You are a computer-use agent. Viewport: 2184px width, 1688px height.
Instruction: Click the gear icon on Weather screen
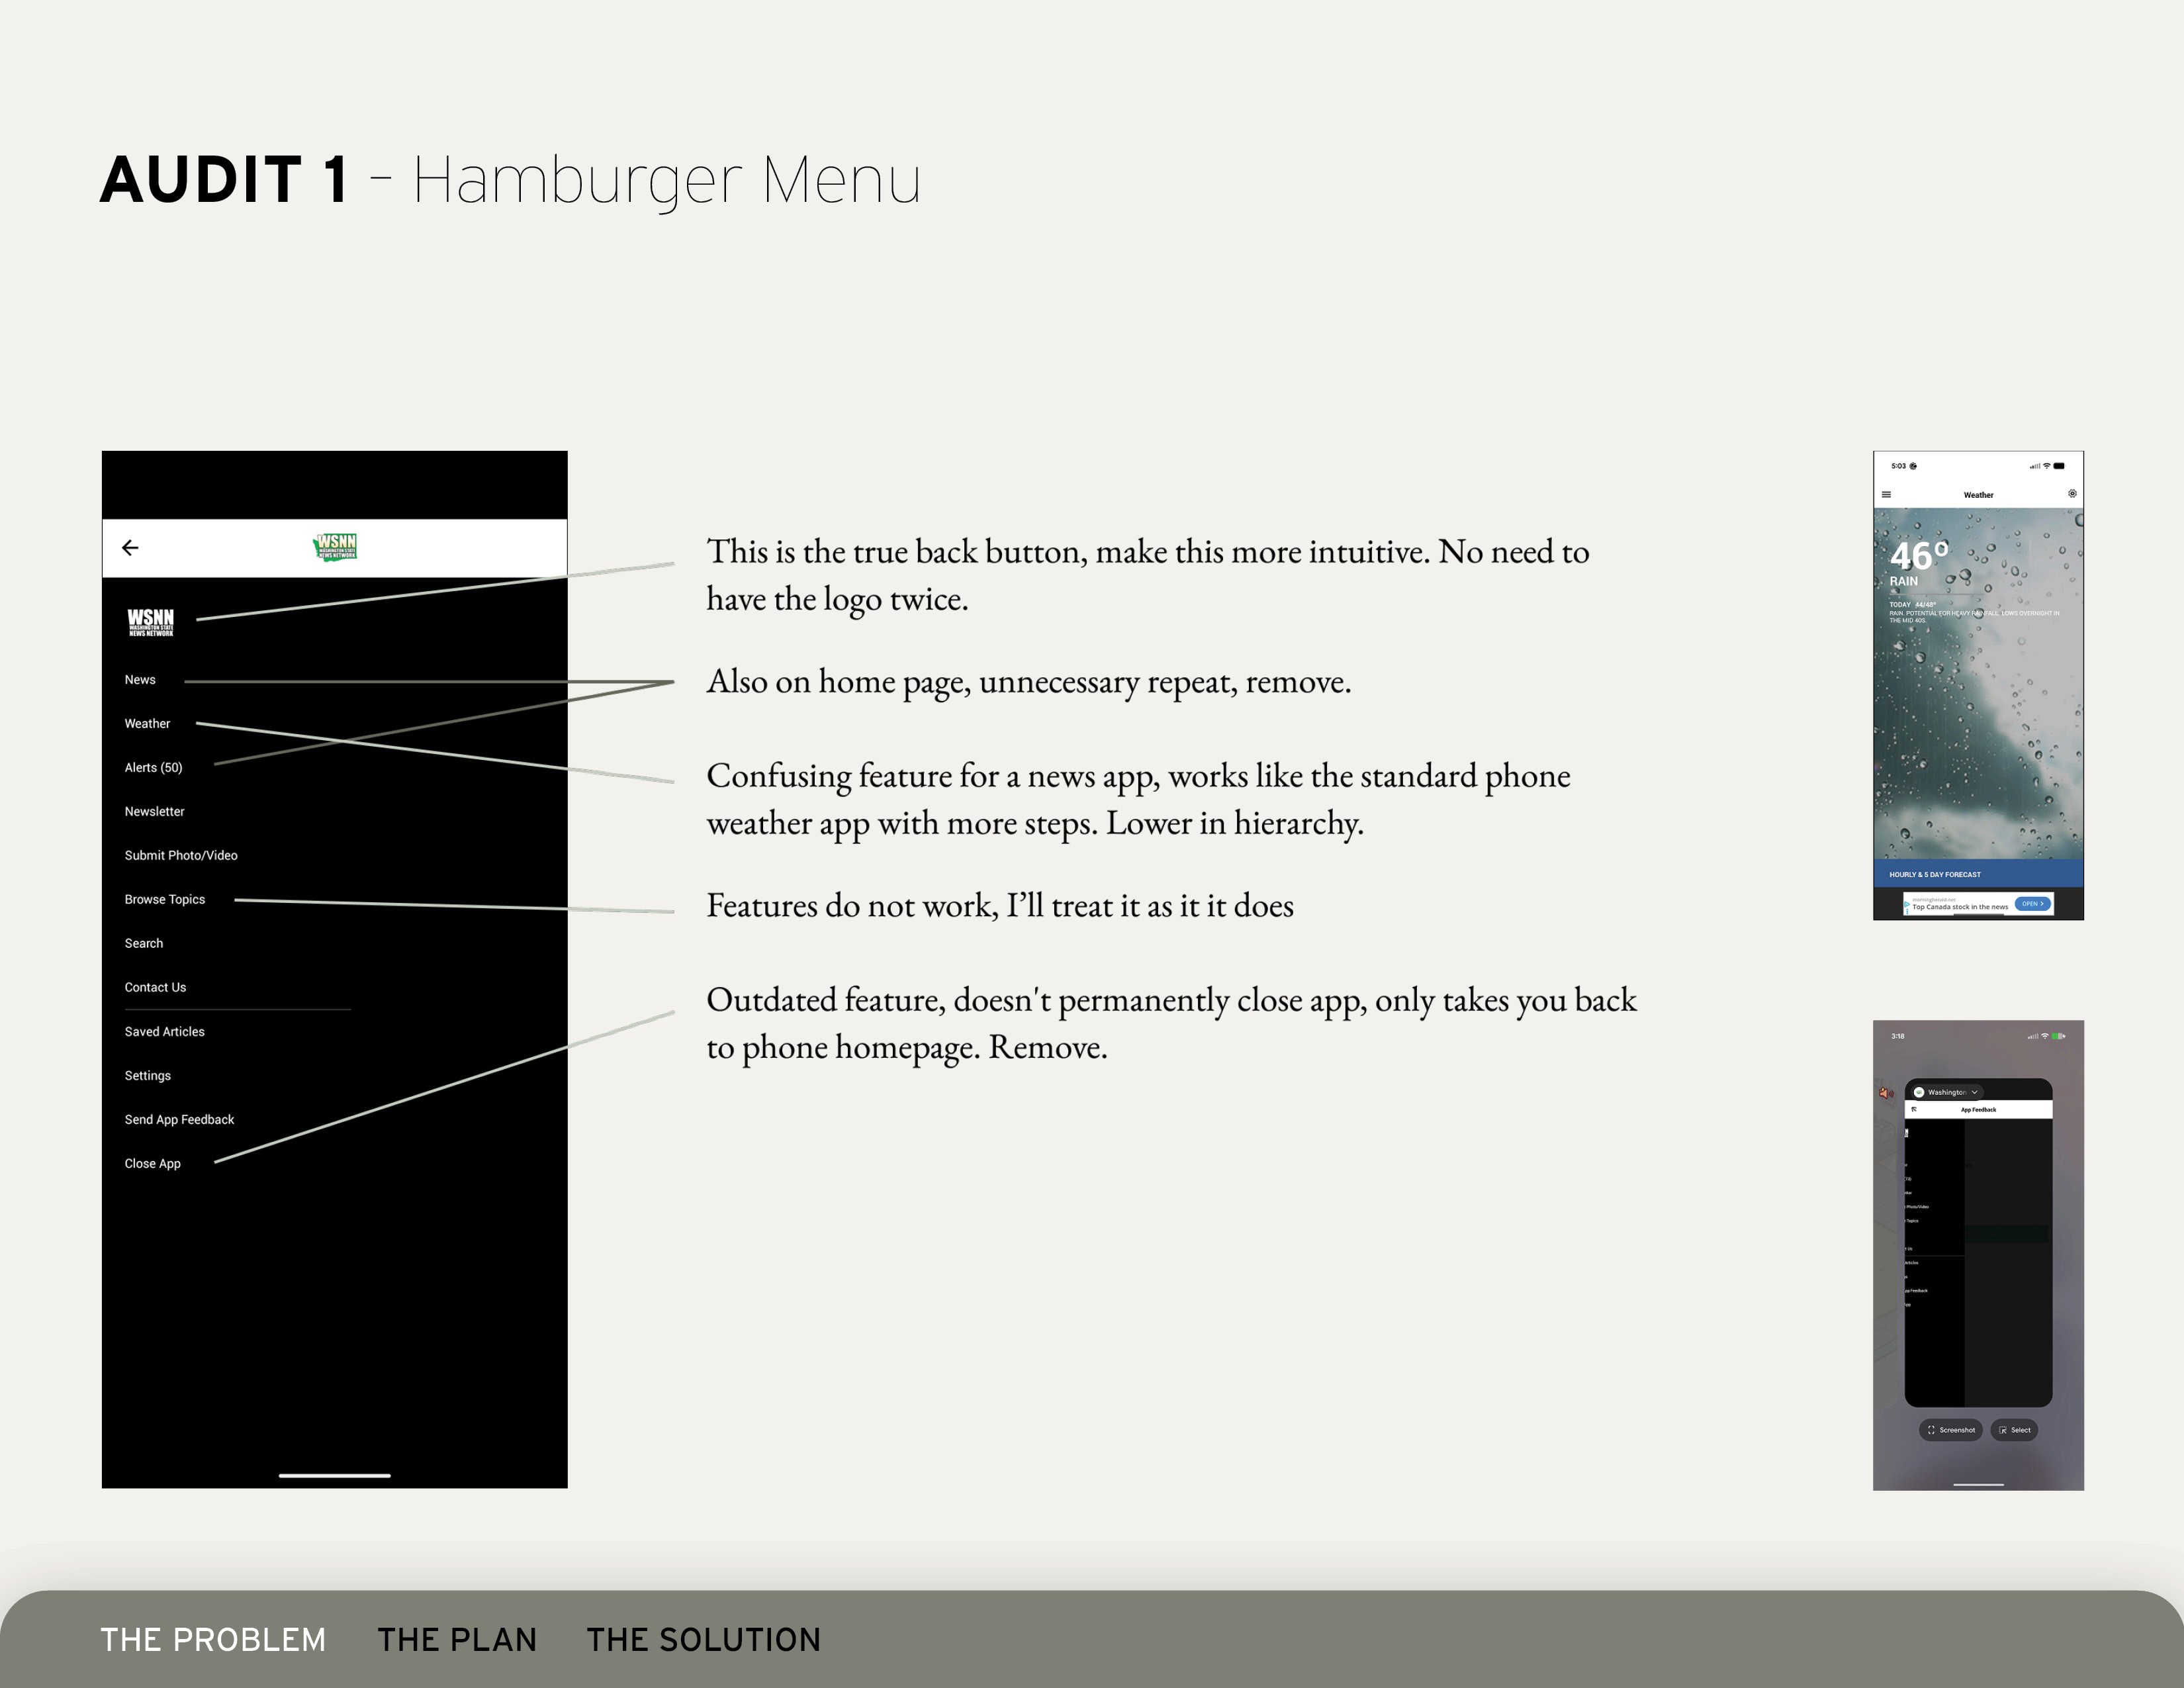click(2072, 494)
